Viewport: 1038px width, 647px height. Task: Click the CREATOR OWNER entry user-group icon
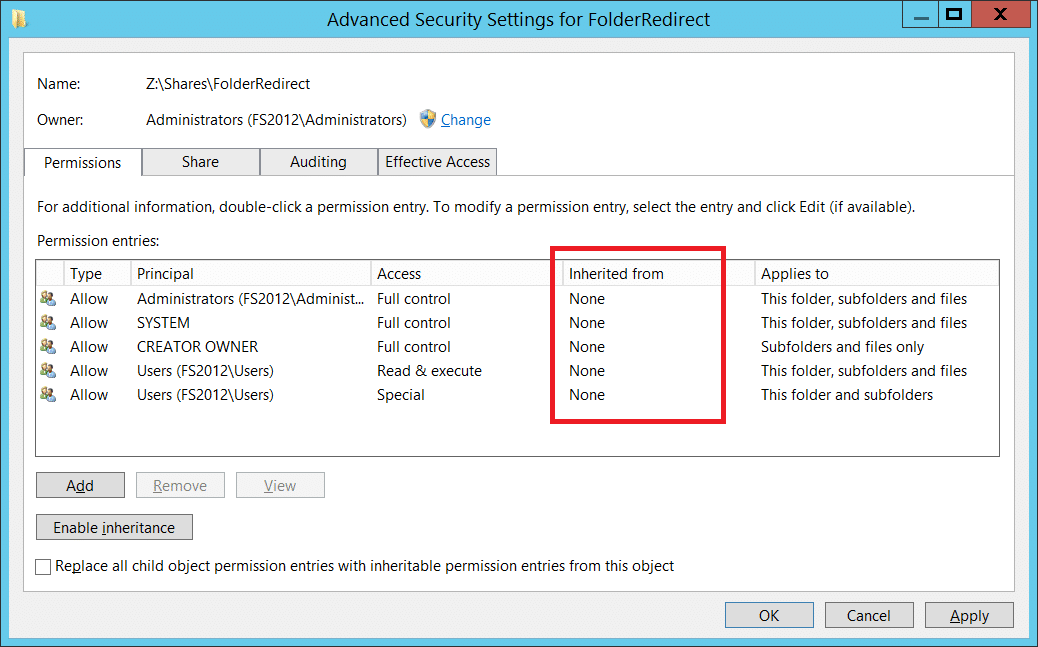(48, 346)
